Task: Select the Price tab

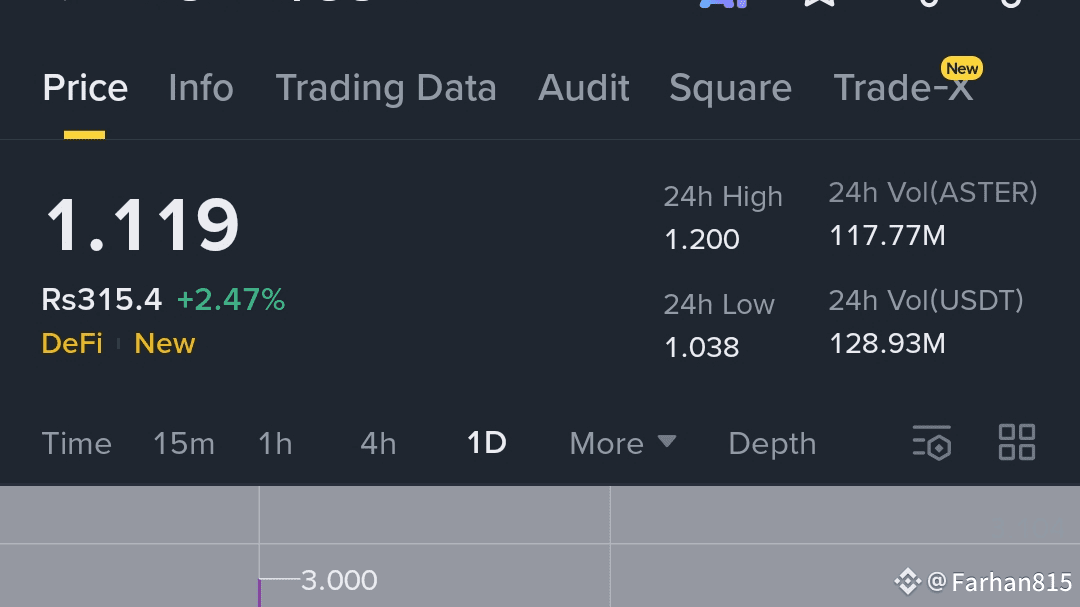Action: pos(85,88)
